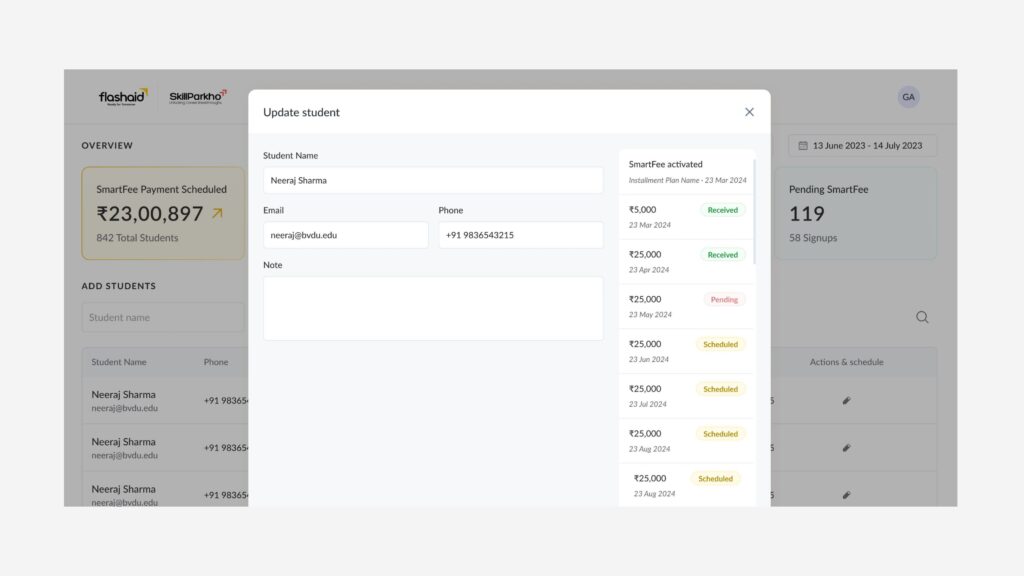Click the installment list scrollbar
The image size is (1024, 576).
[x=755, y=210]
